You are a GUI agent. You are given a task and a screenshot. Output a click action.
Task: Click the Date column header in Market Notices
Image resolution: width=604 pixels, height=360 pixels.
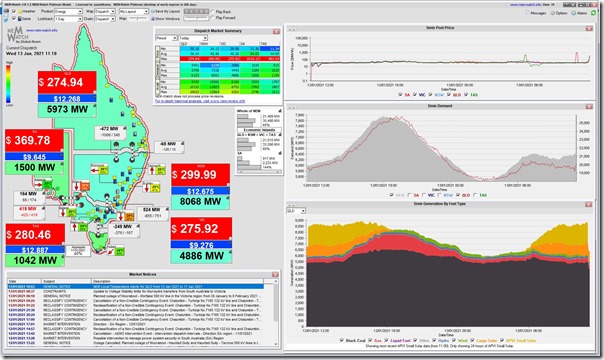(24, 281)
